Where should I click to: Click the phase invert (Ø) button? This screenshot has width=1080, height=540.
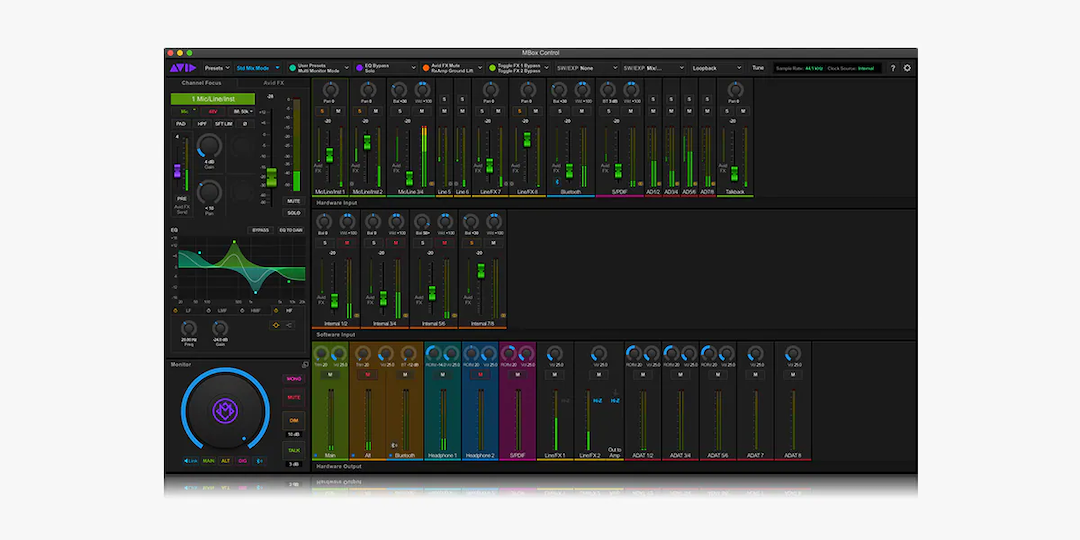(244, 123)
